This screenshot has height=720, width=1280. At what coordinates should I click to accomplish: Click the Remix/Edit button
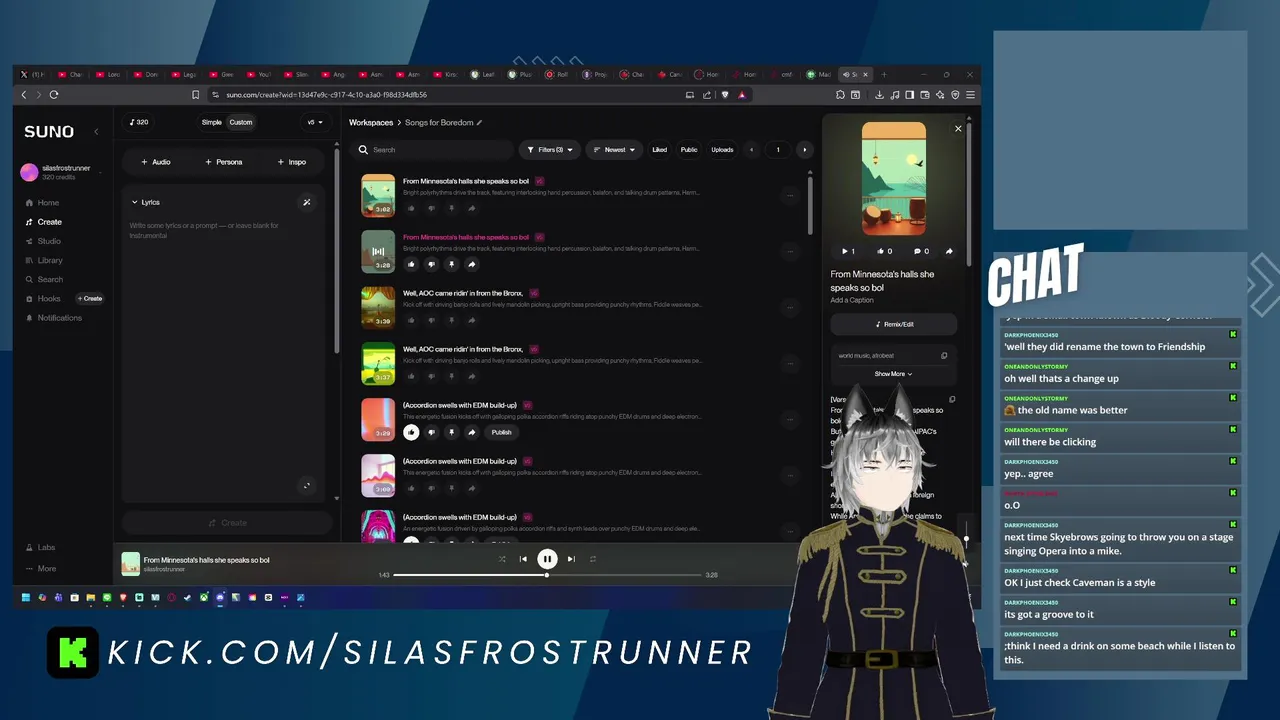[894, 324]
